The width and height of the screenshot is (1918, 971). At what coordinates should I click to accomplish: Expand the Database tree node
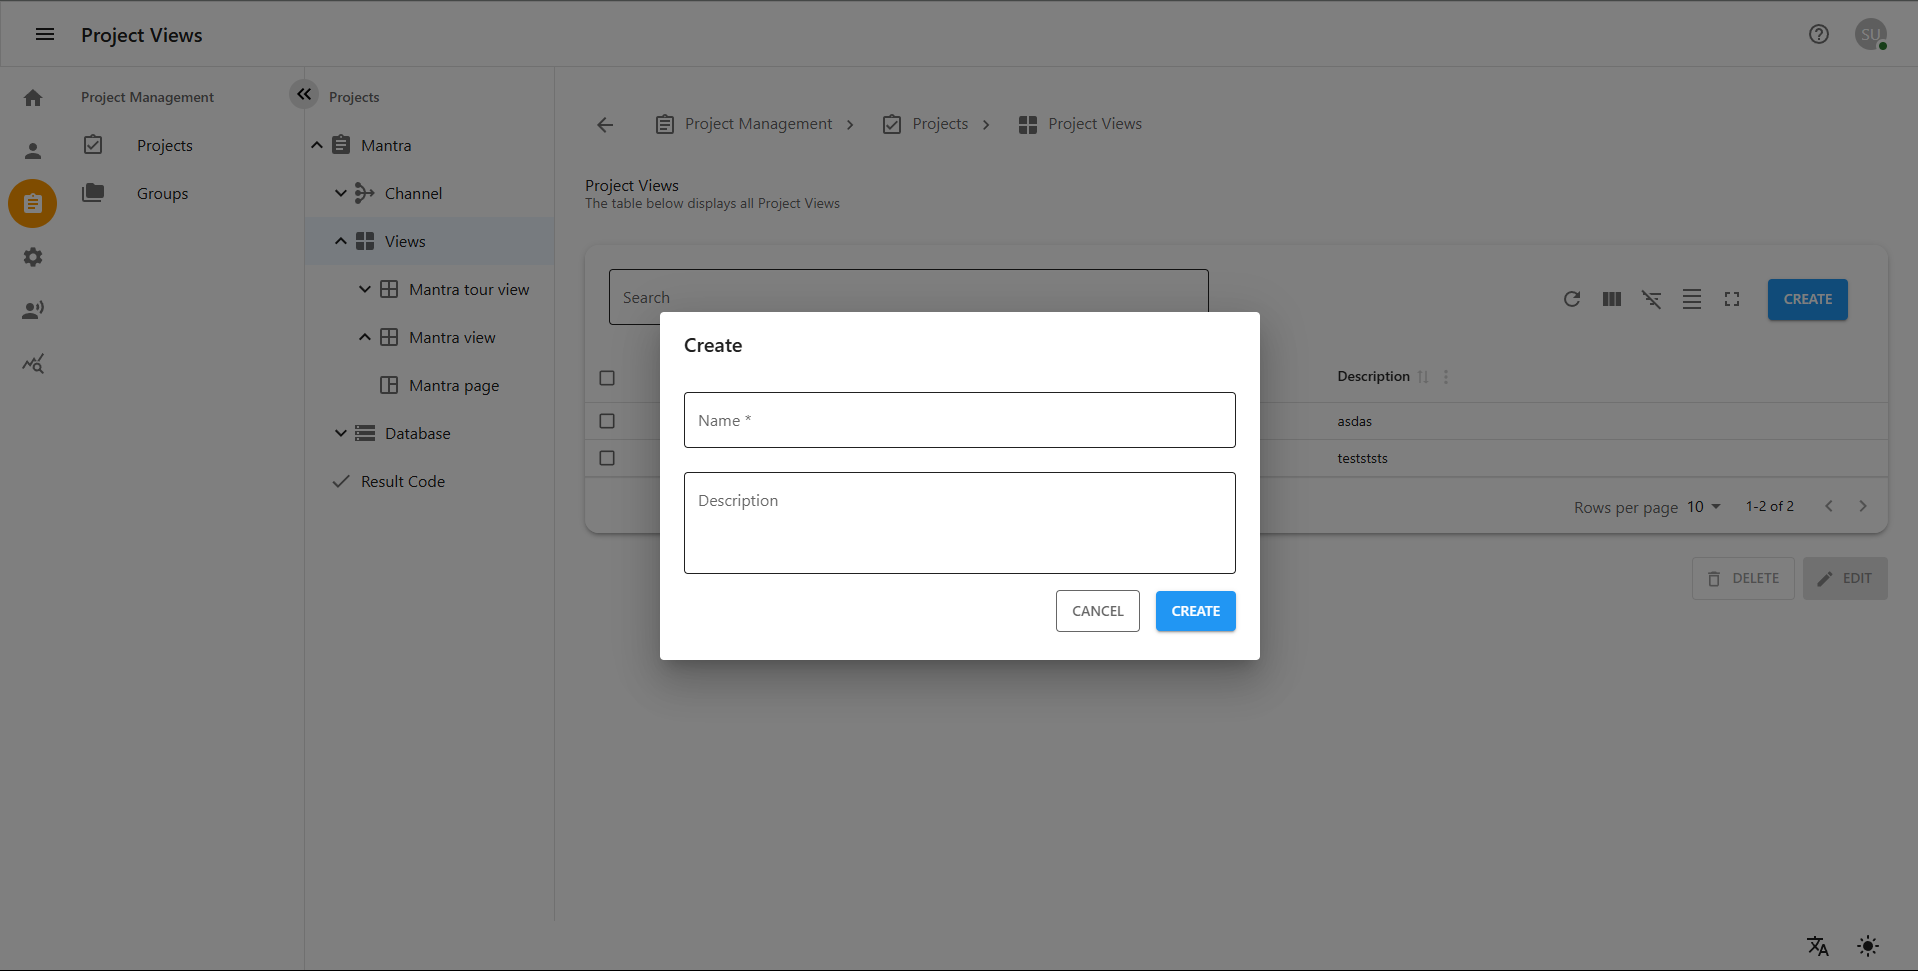click(x=340, y=433)
